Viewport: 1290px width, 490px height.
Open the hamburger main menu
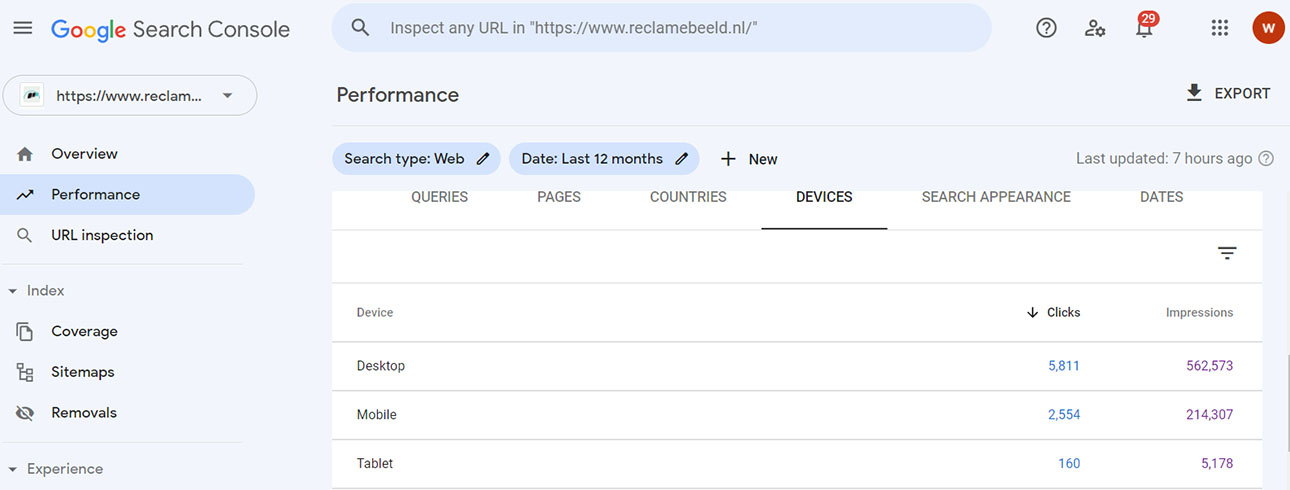click(22, 28)
